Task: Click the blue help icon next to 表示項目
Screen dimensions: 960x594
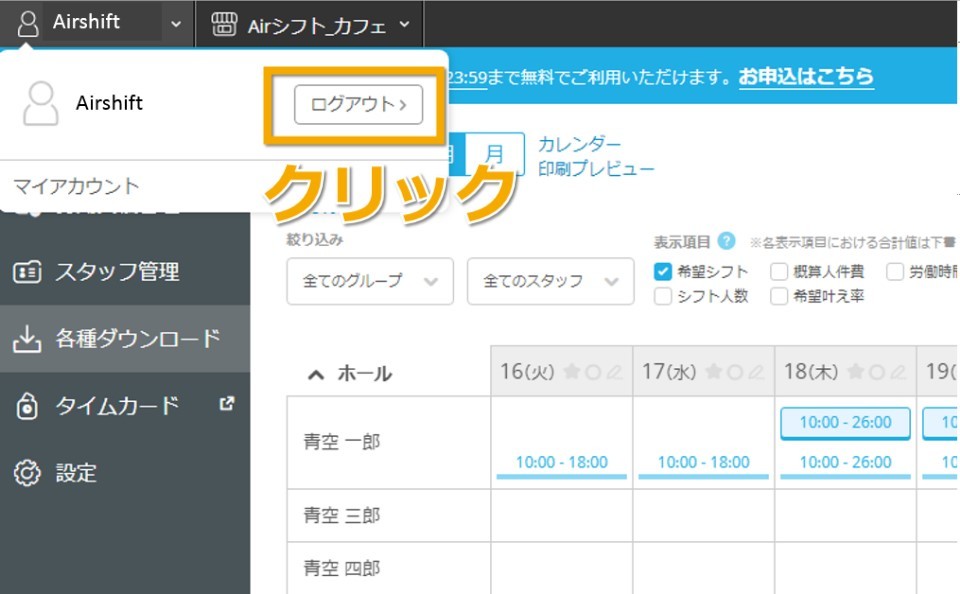Action: (727, 241)
